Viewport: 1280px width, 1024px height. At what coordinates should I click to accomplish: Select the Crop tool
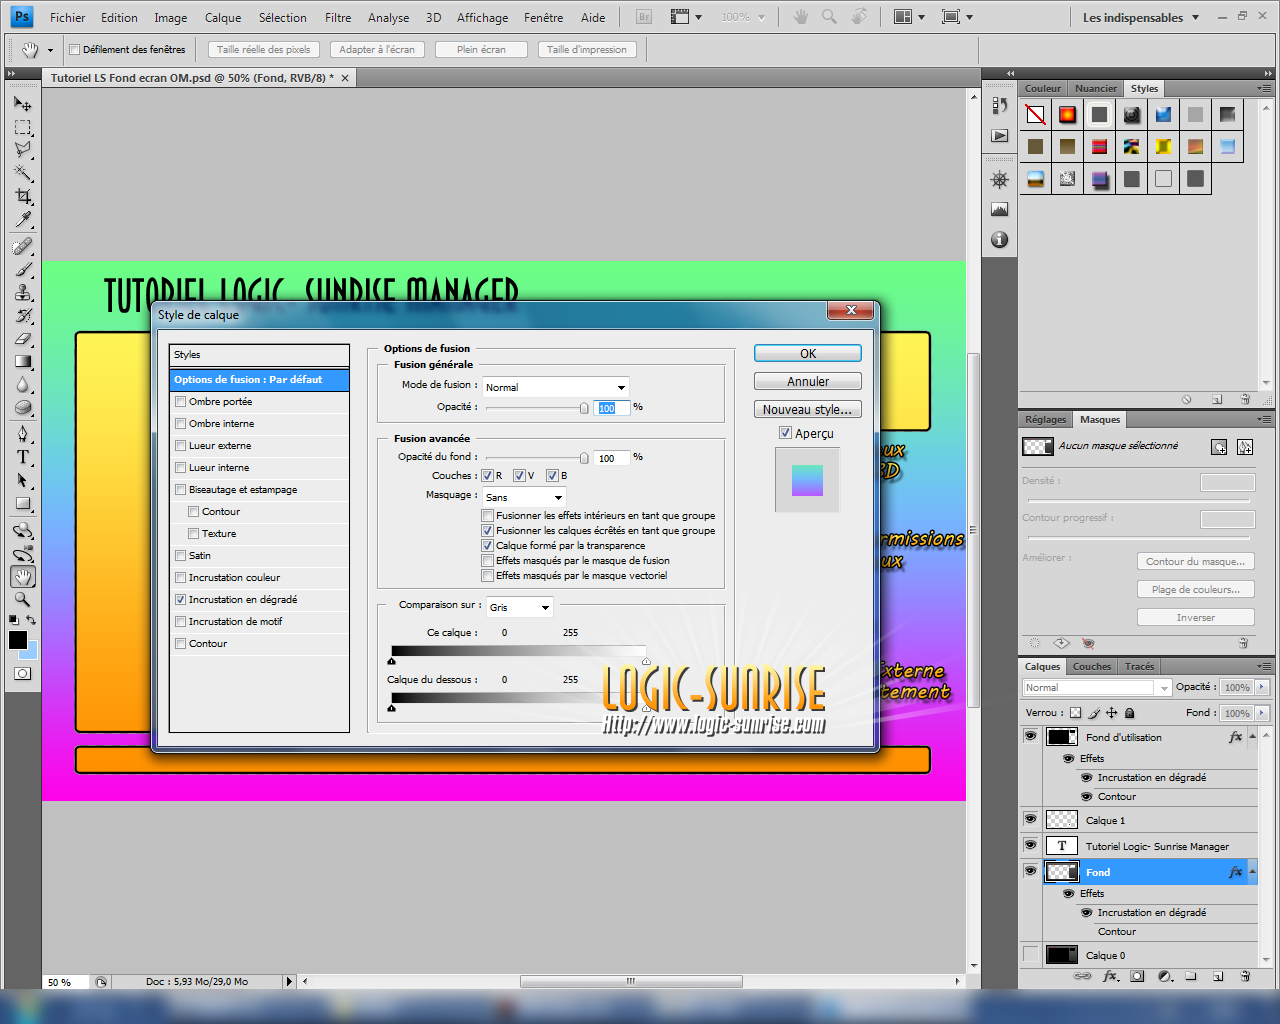[x=23, y=196]
